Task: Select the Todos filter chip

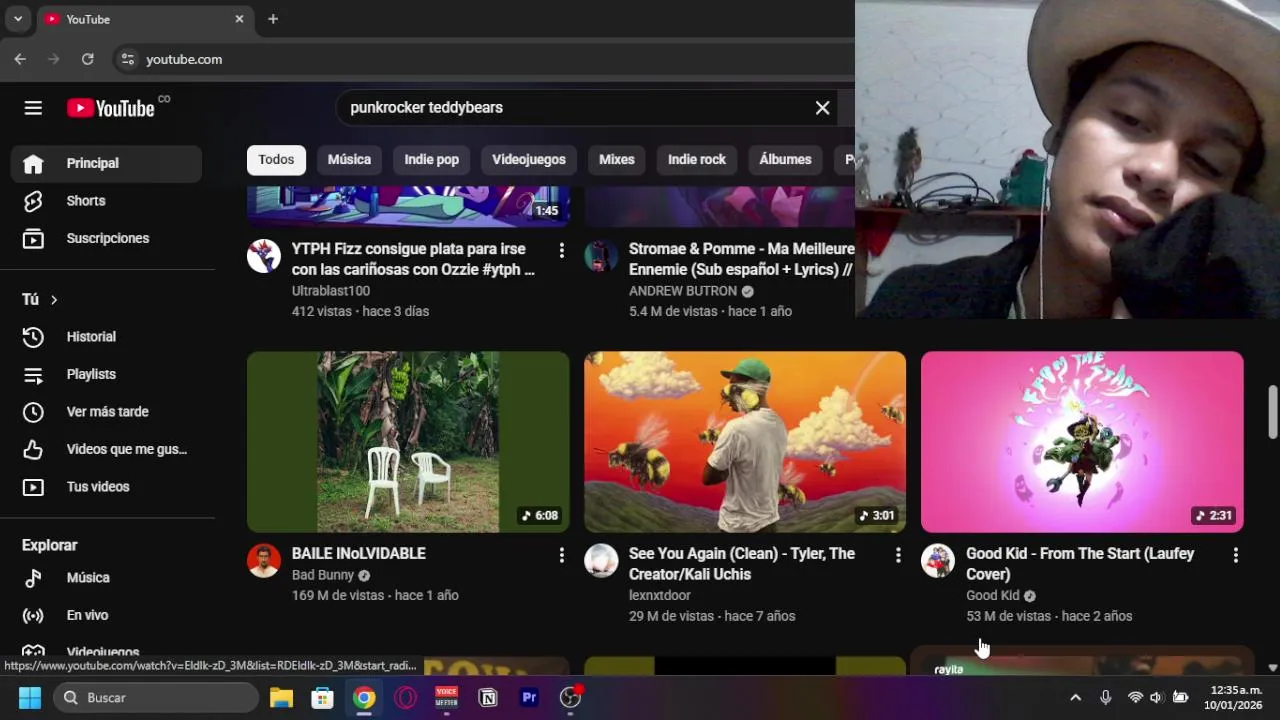Action: coord(276,160)
